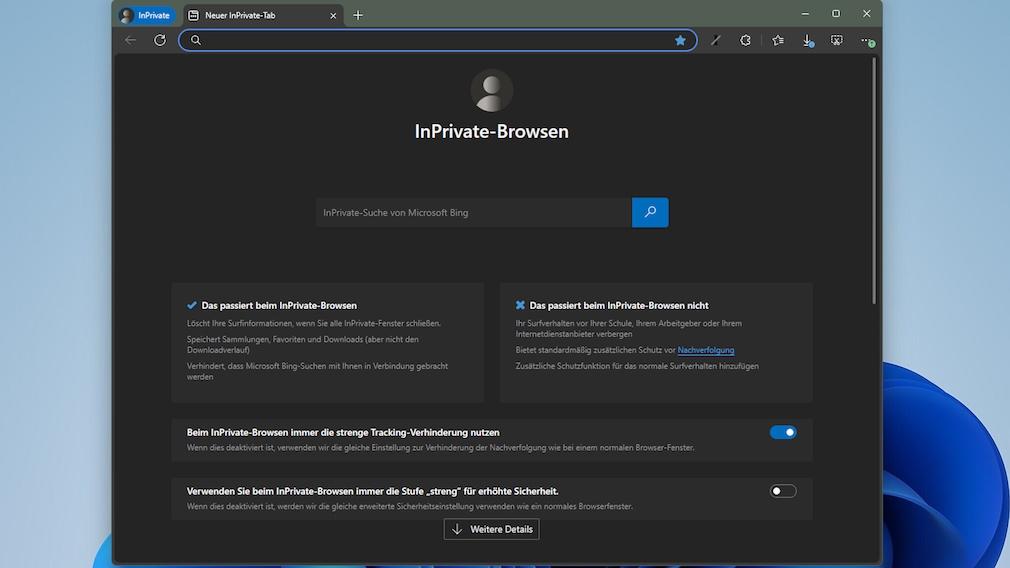Screen dimensions: 1010x568
Task: Click the 'InPrivate-Browsen' page title
Action: click(491, 131)
